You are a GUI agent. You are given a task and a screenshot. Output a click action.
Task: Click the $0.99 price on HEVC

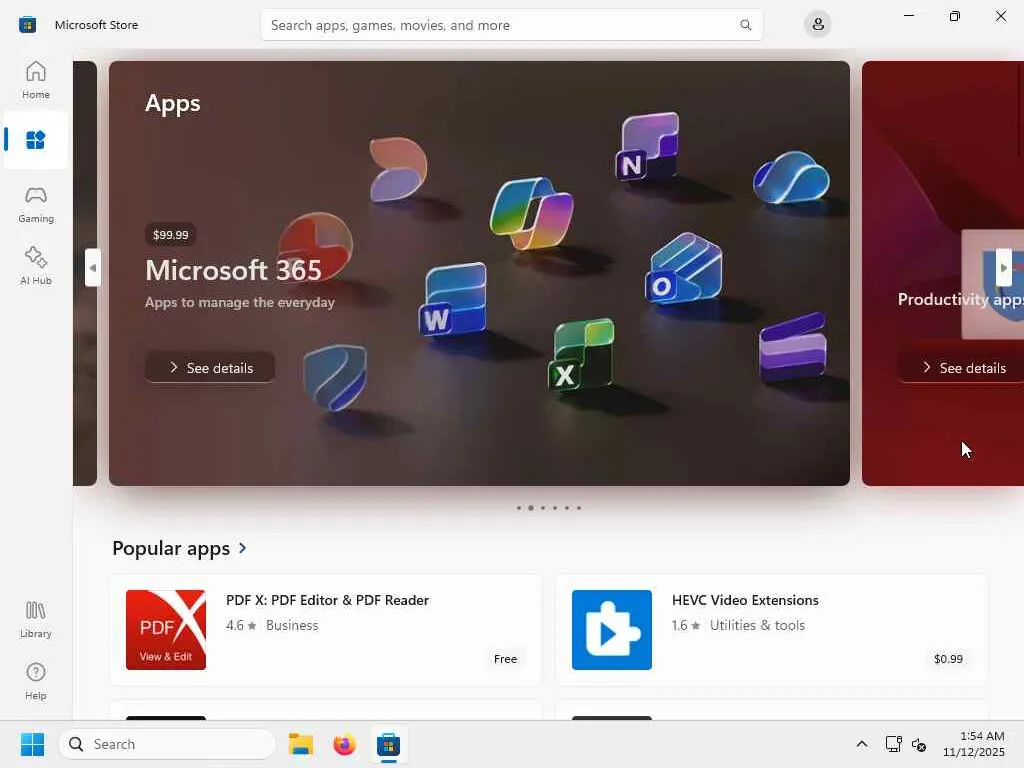click(948, 659)
